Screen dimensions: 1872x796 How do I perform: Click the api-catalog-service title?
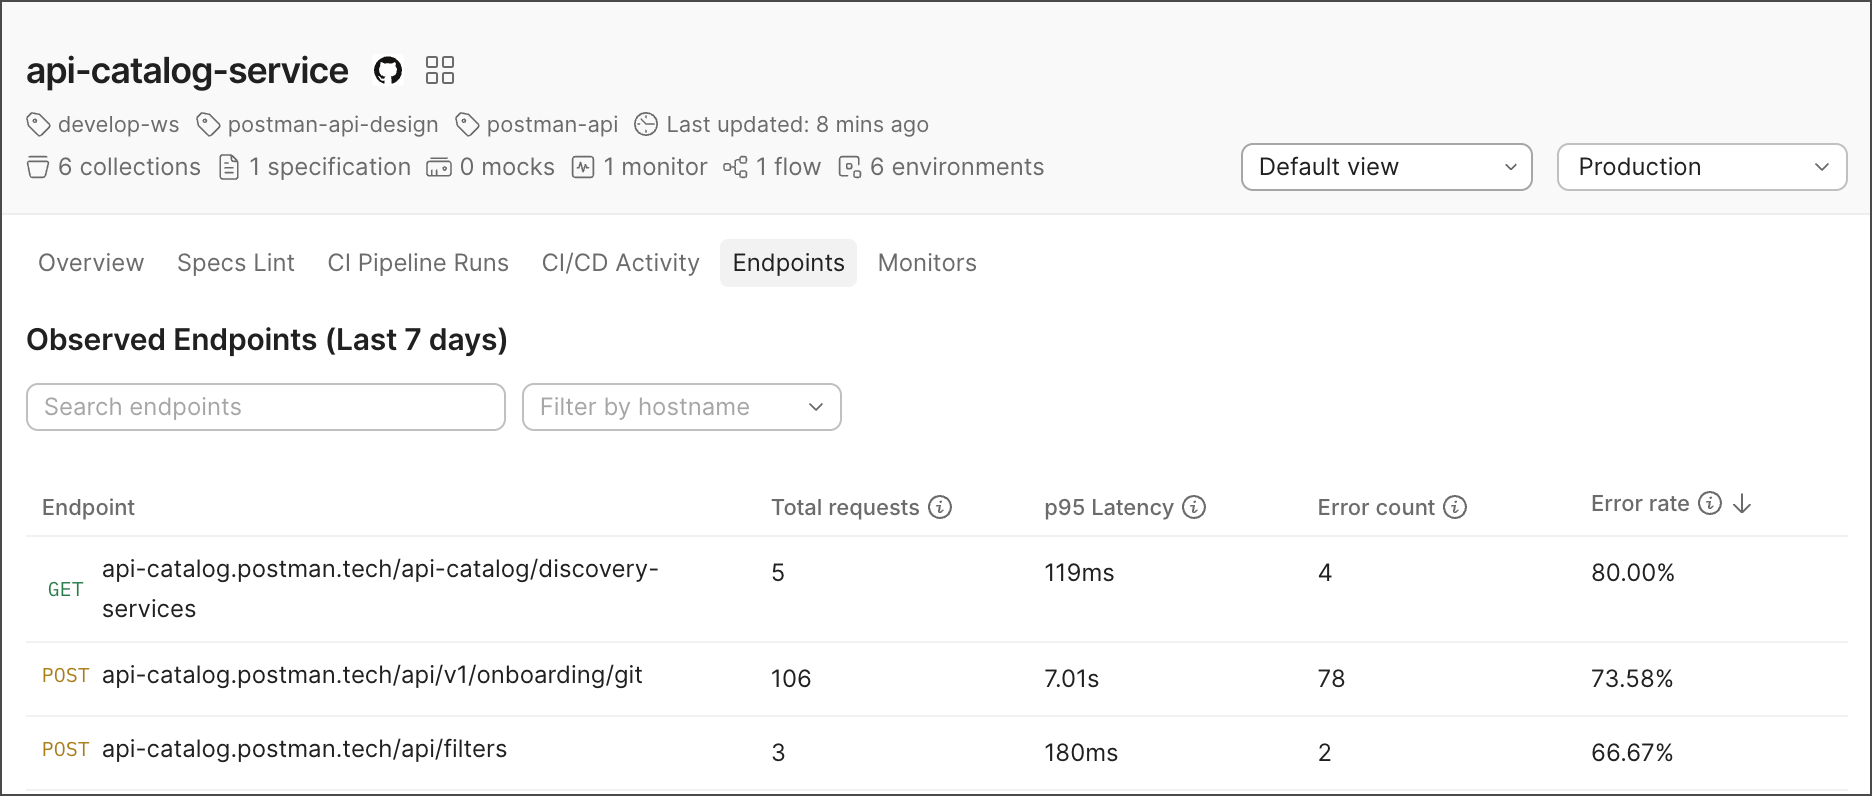point(187,70)
